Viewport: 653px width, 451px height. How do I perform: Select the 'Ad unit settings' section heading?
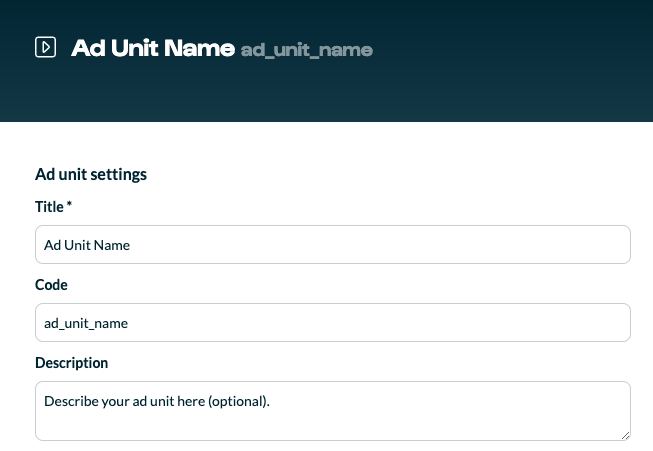click(91, 174)
